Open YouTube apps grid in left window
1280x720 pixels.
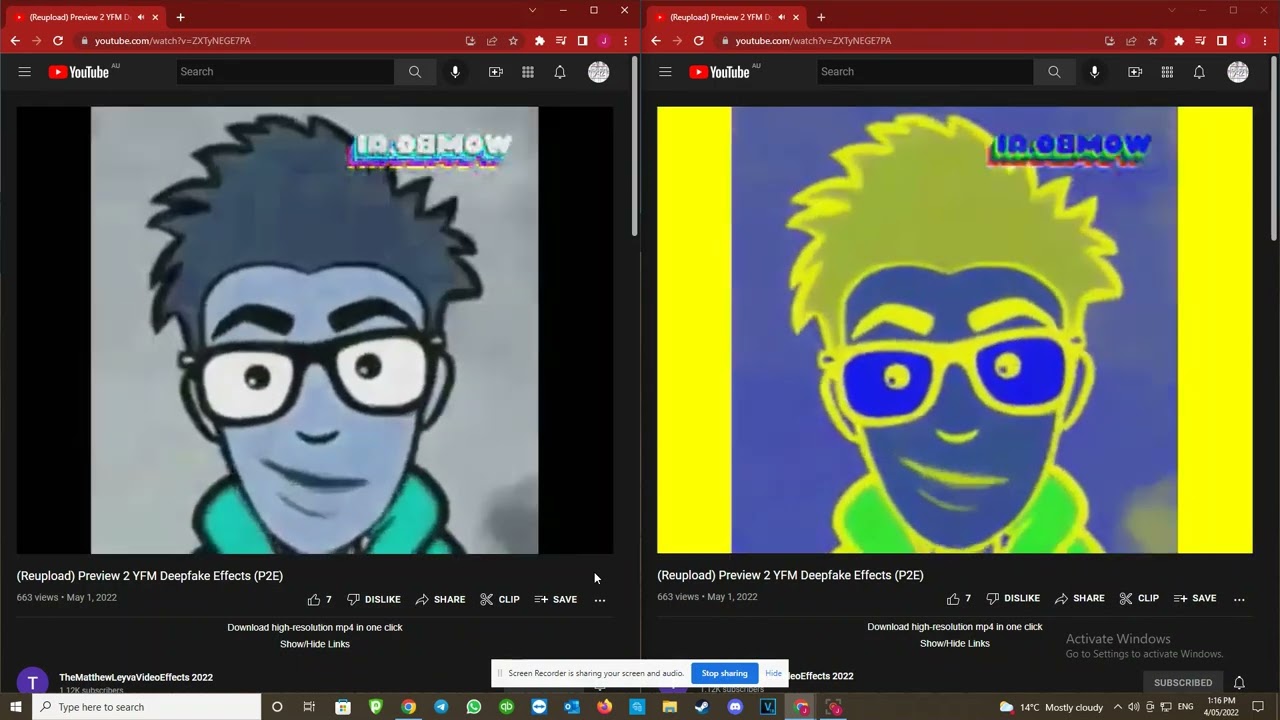coord(528,72)
